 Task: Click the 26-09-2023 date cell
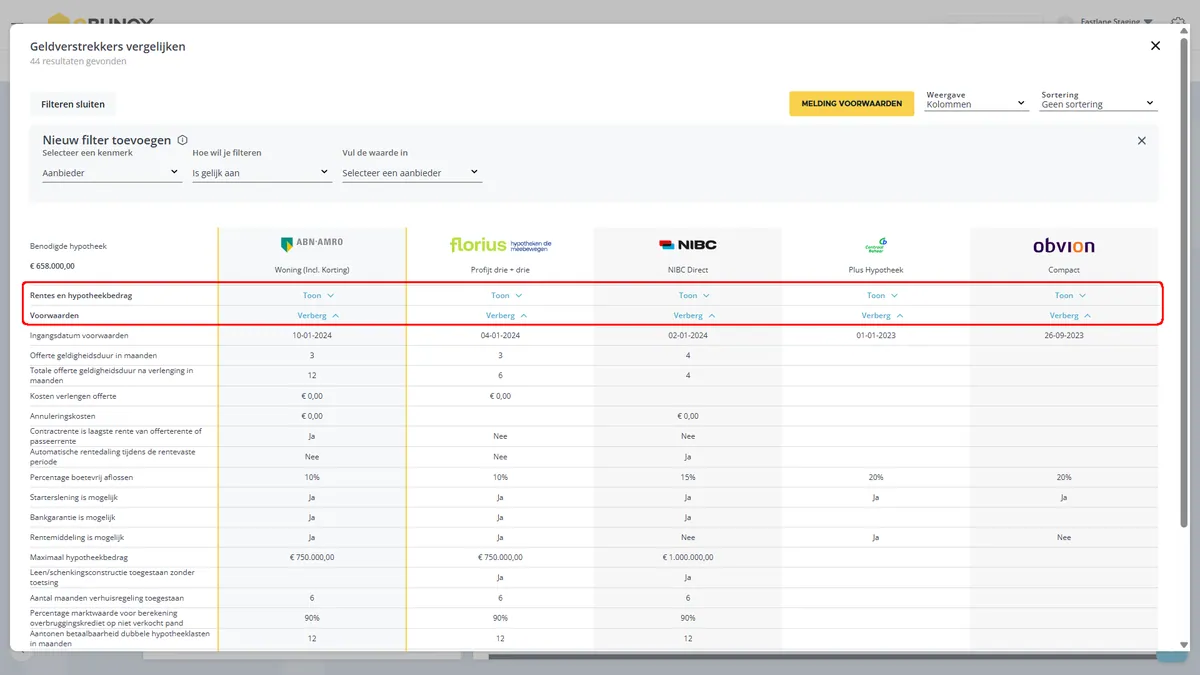coord(1064,336)
